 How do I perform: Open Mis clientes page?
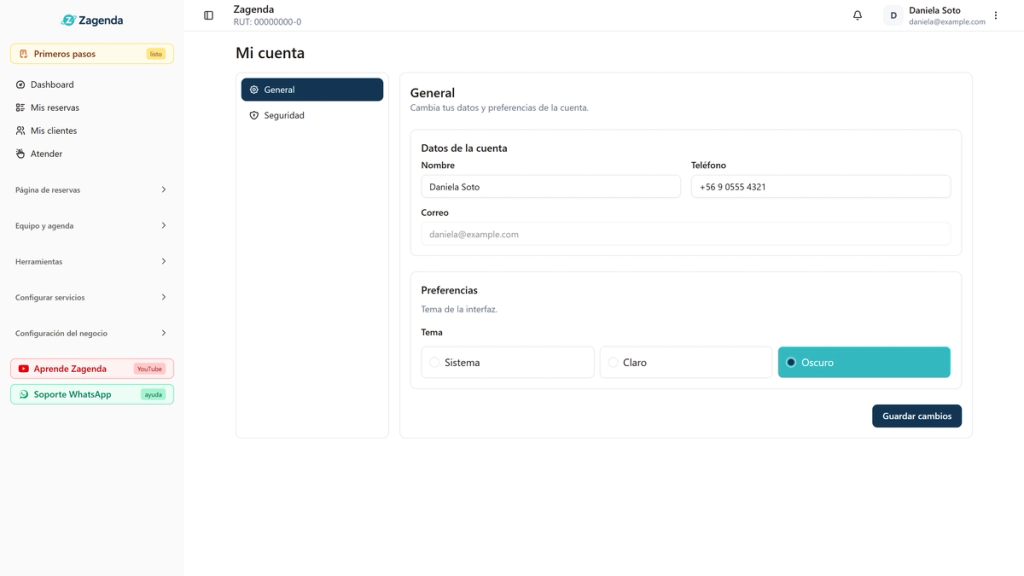click(91, 131)
